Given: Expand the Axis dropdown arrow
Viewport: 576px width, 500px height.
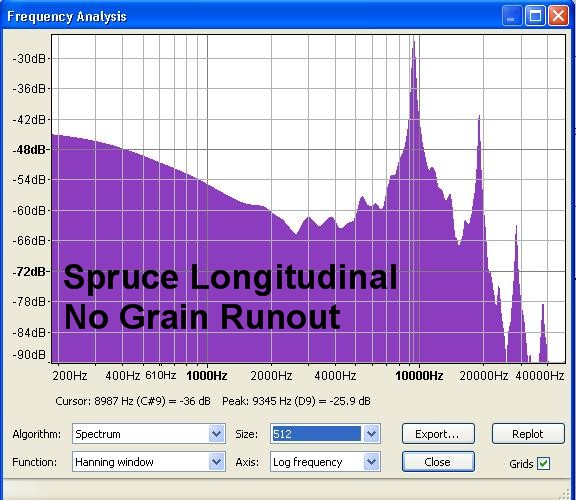Looking at the screenshot, I should tap(371, 461).
